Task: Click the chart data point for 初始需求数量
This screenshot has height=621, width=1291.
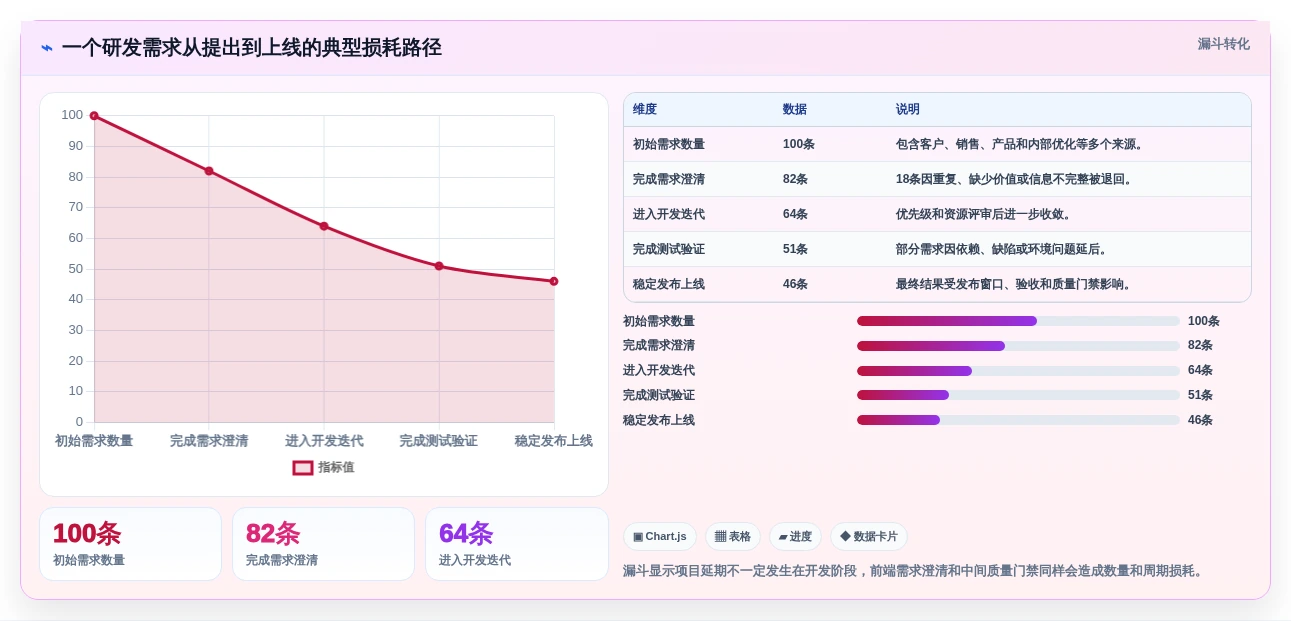Action: point(94,116)
